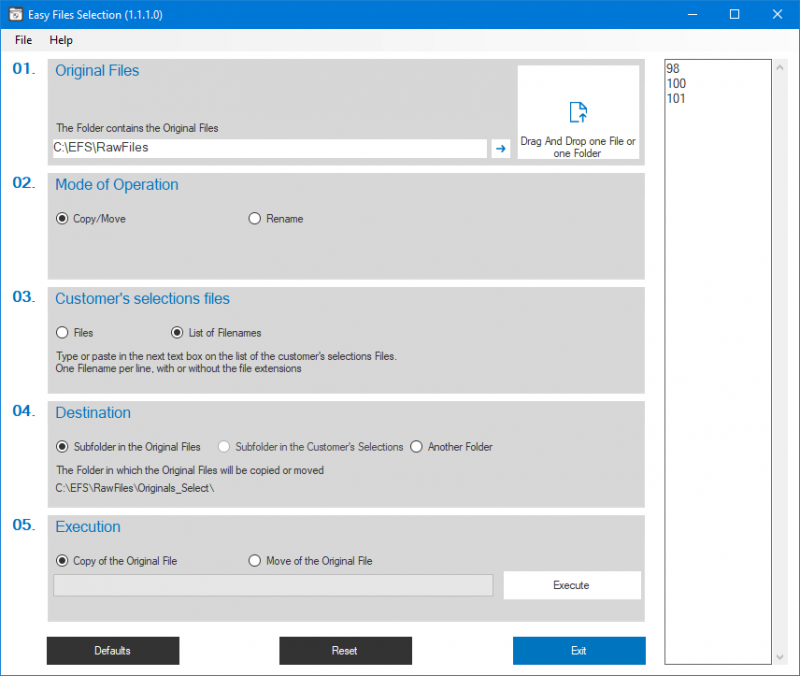Click the original files folder path field
The width and height of the screenshot is (800, 676).
tap(268, 148)
